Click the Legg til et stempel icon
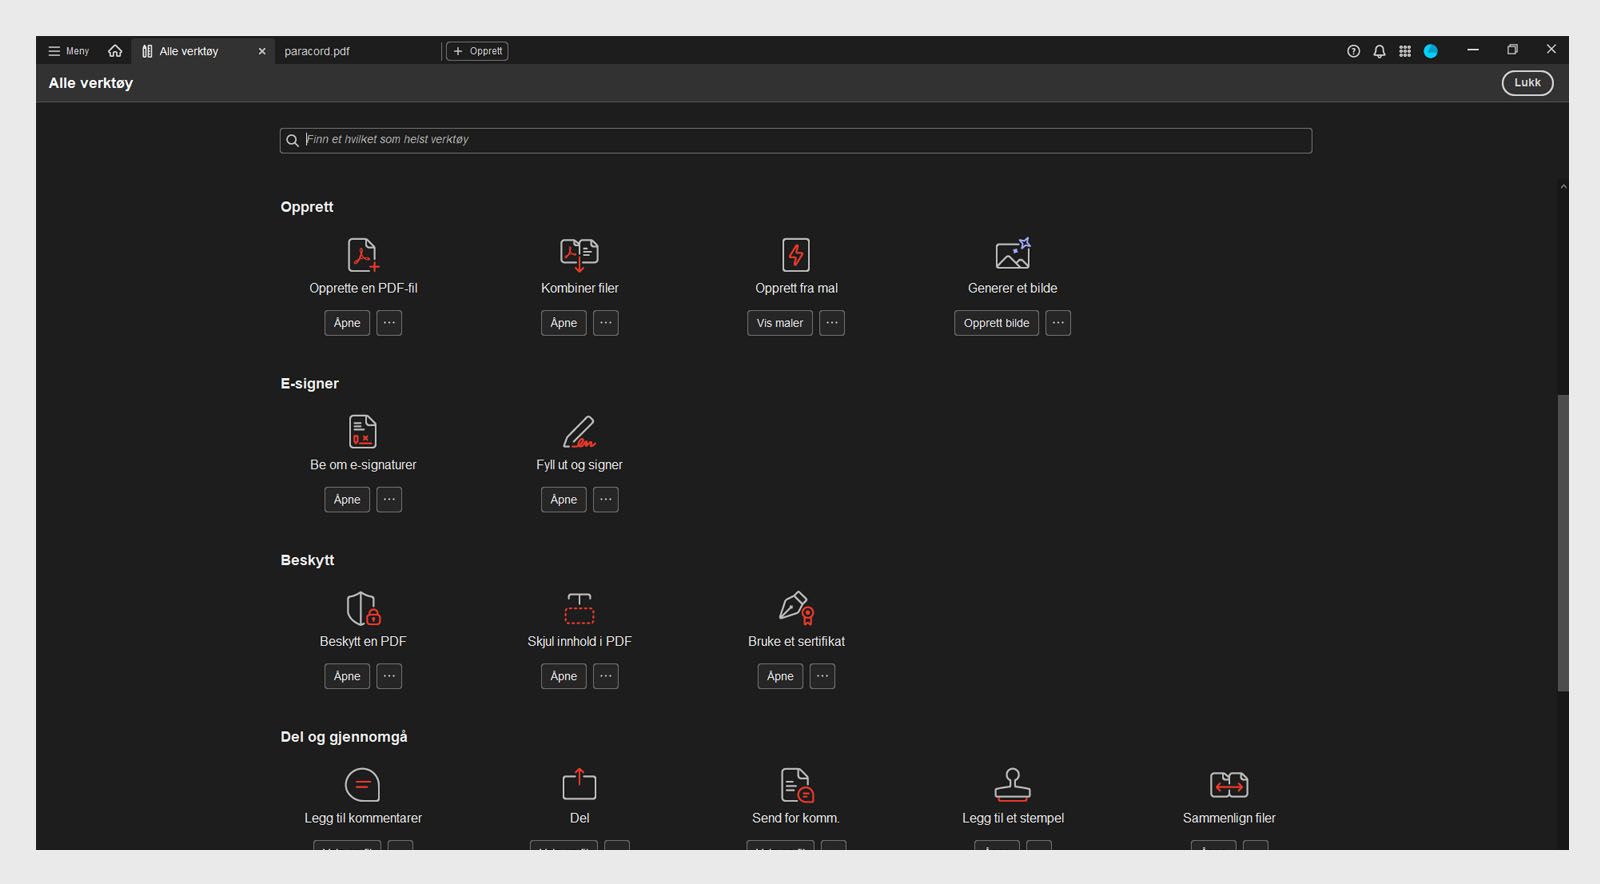 click(x=1013, y=785)
